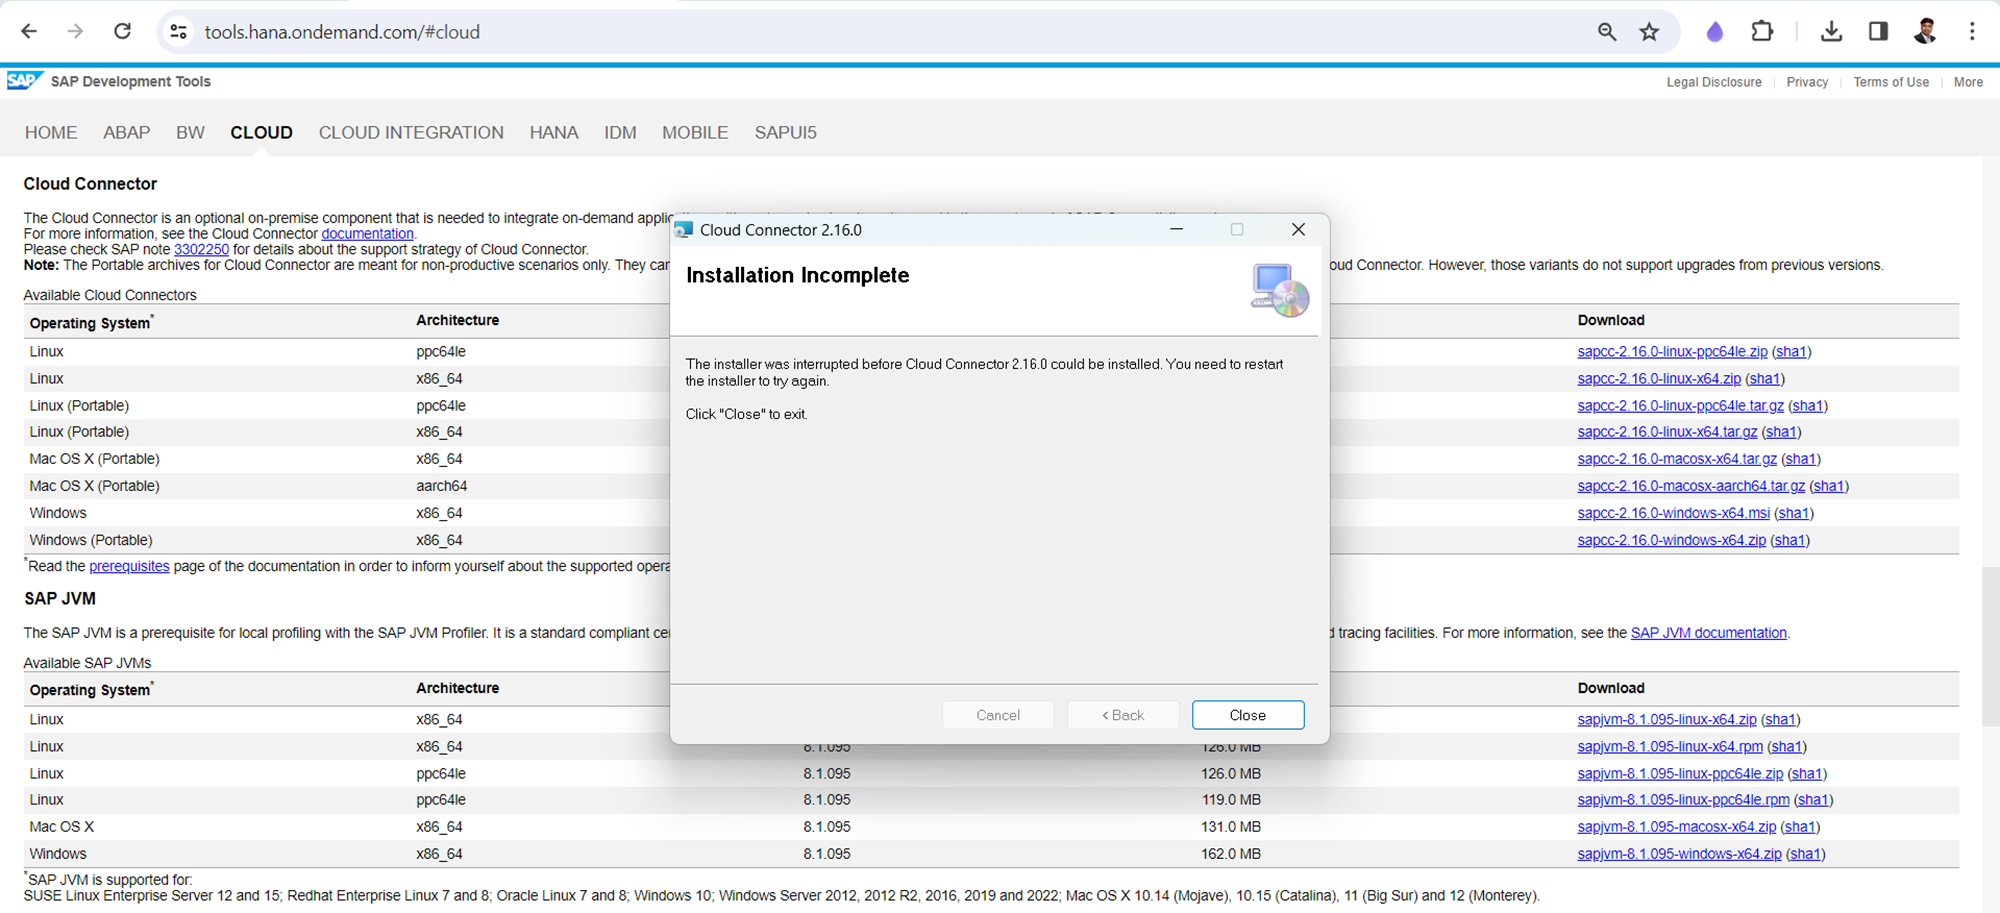
Task: Download sapcc-2.16.0-windows-x64.msi
Action: point(1673,513)
